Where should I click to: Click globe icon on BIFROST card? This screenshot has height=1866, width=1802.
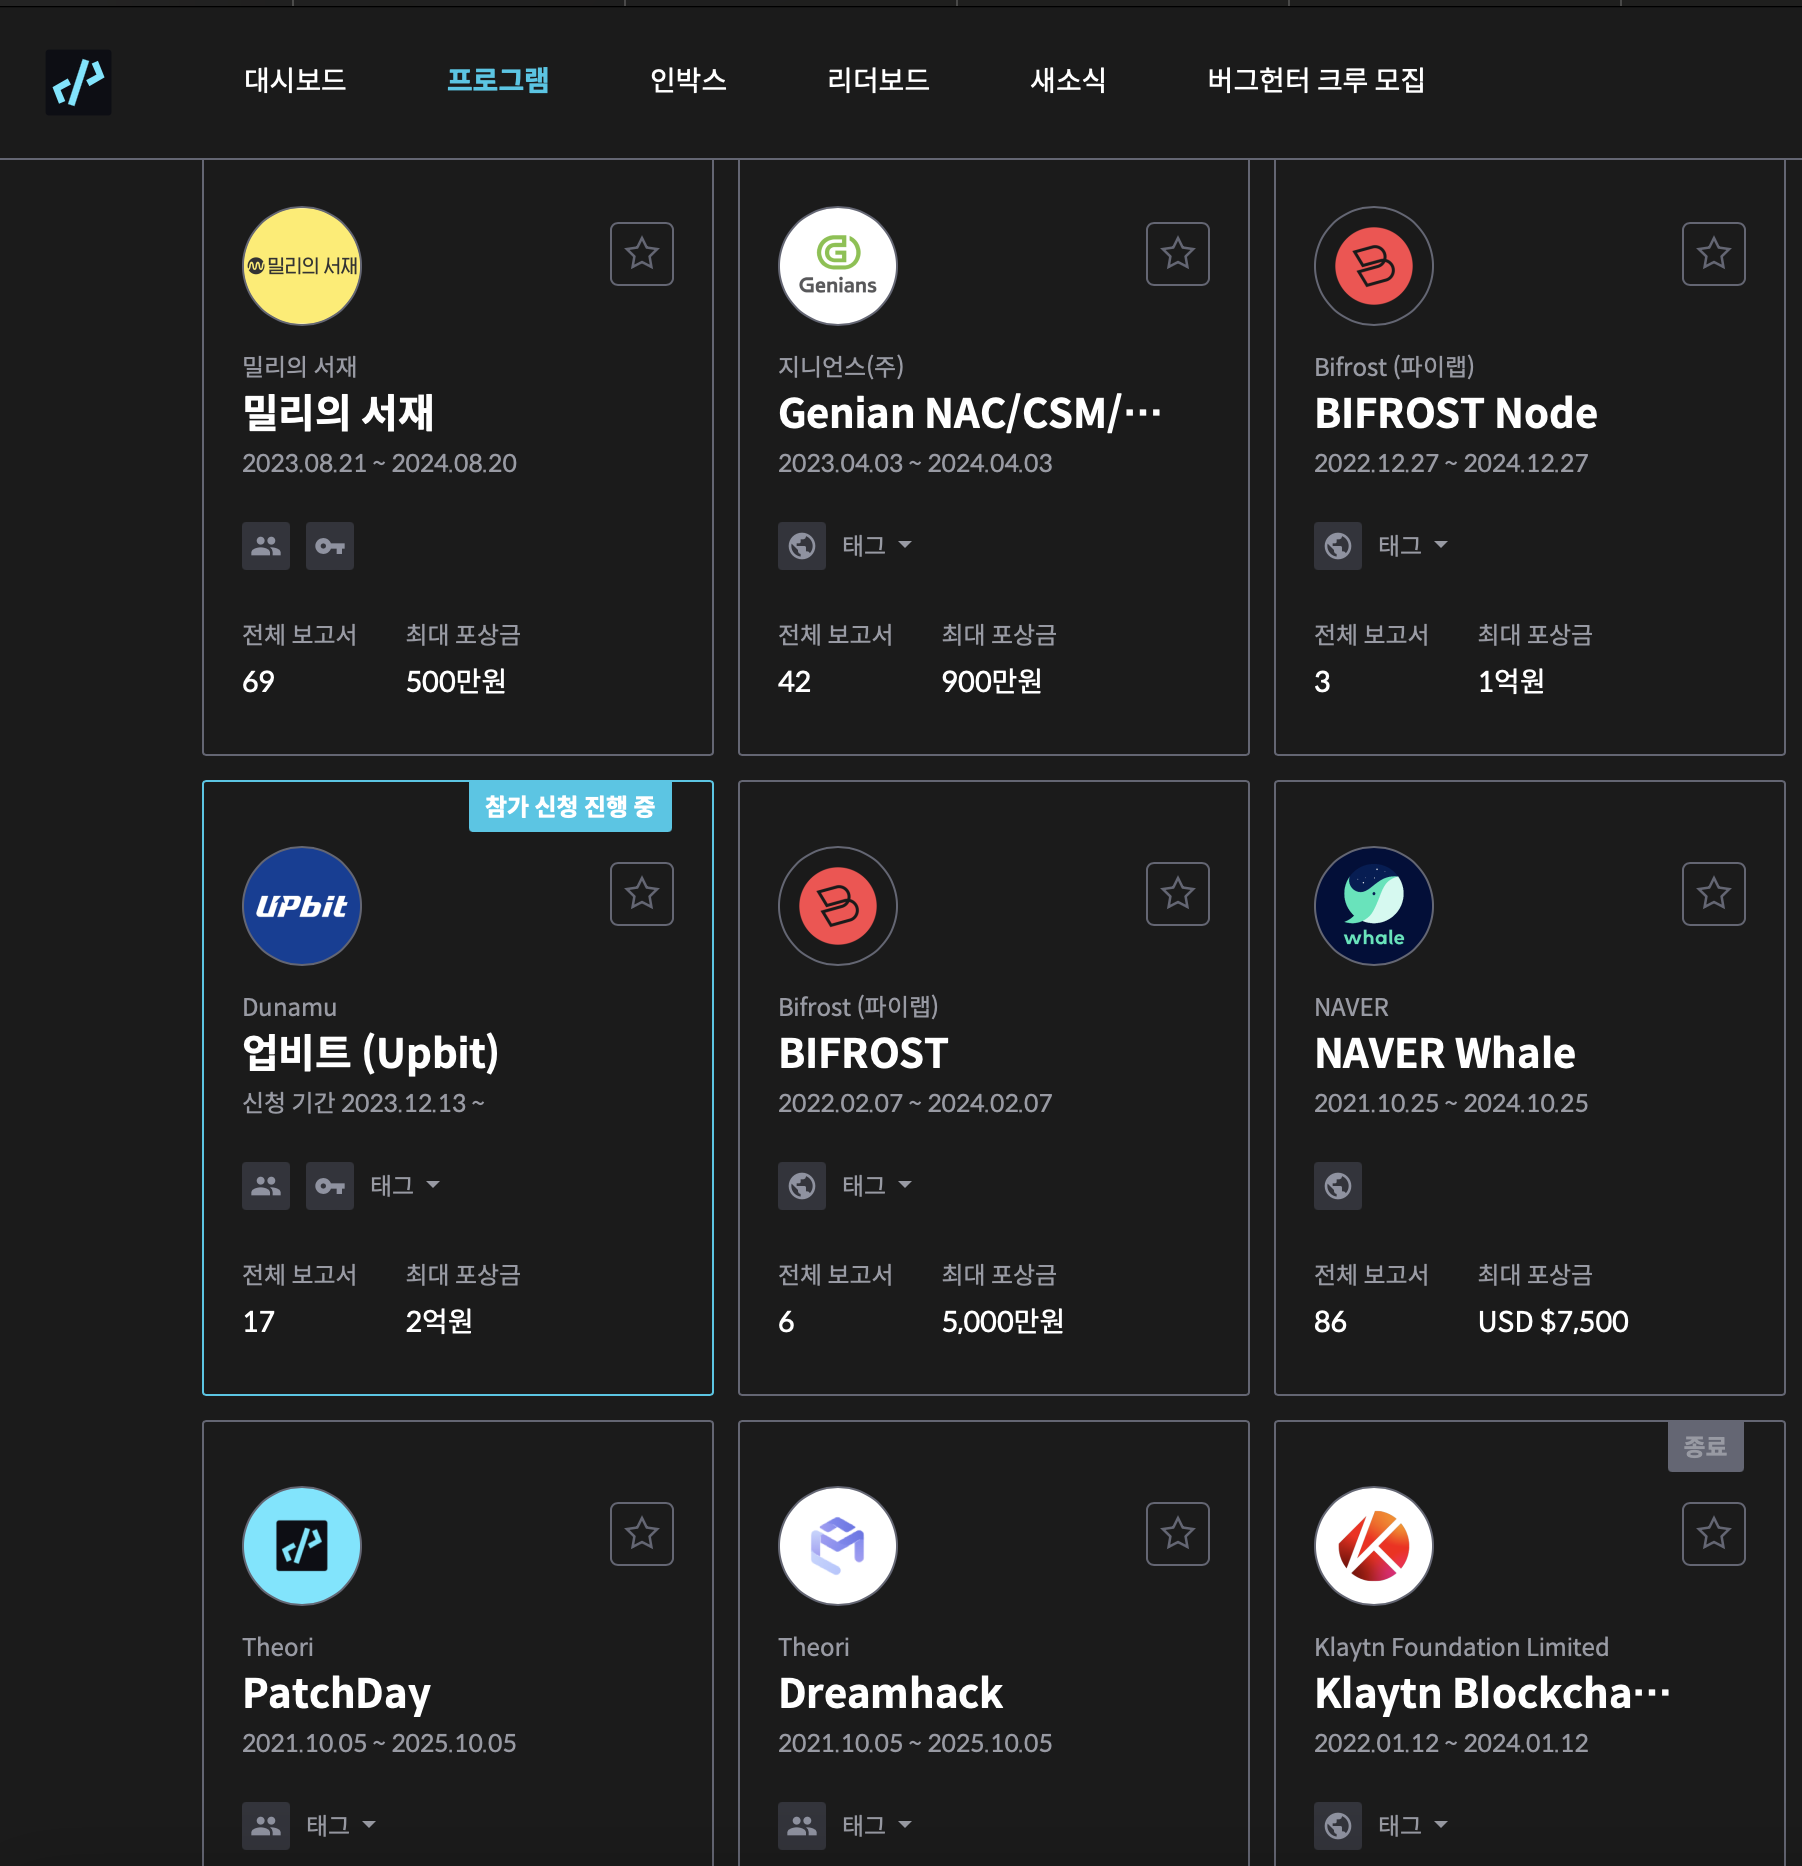[802, 1186]
